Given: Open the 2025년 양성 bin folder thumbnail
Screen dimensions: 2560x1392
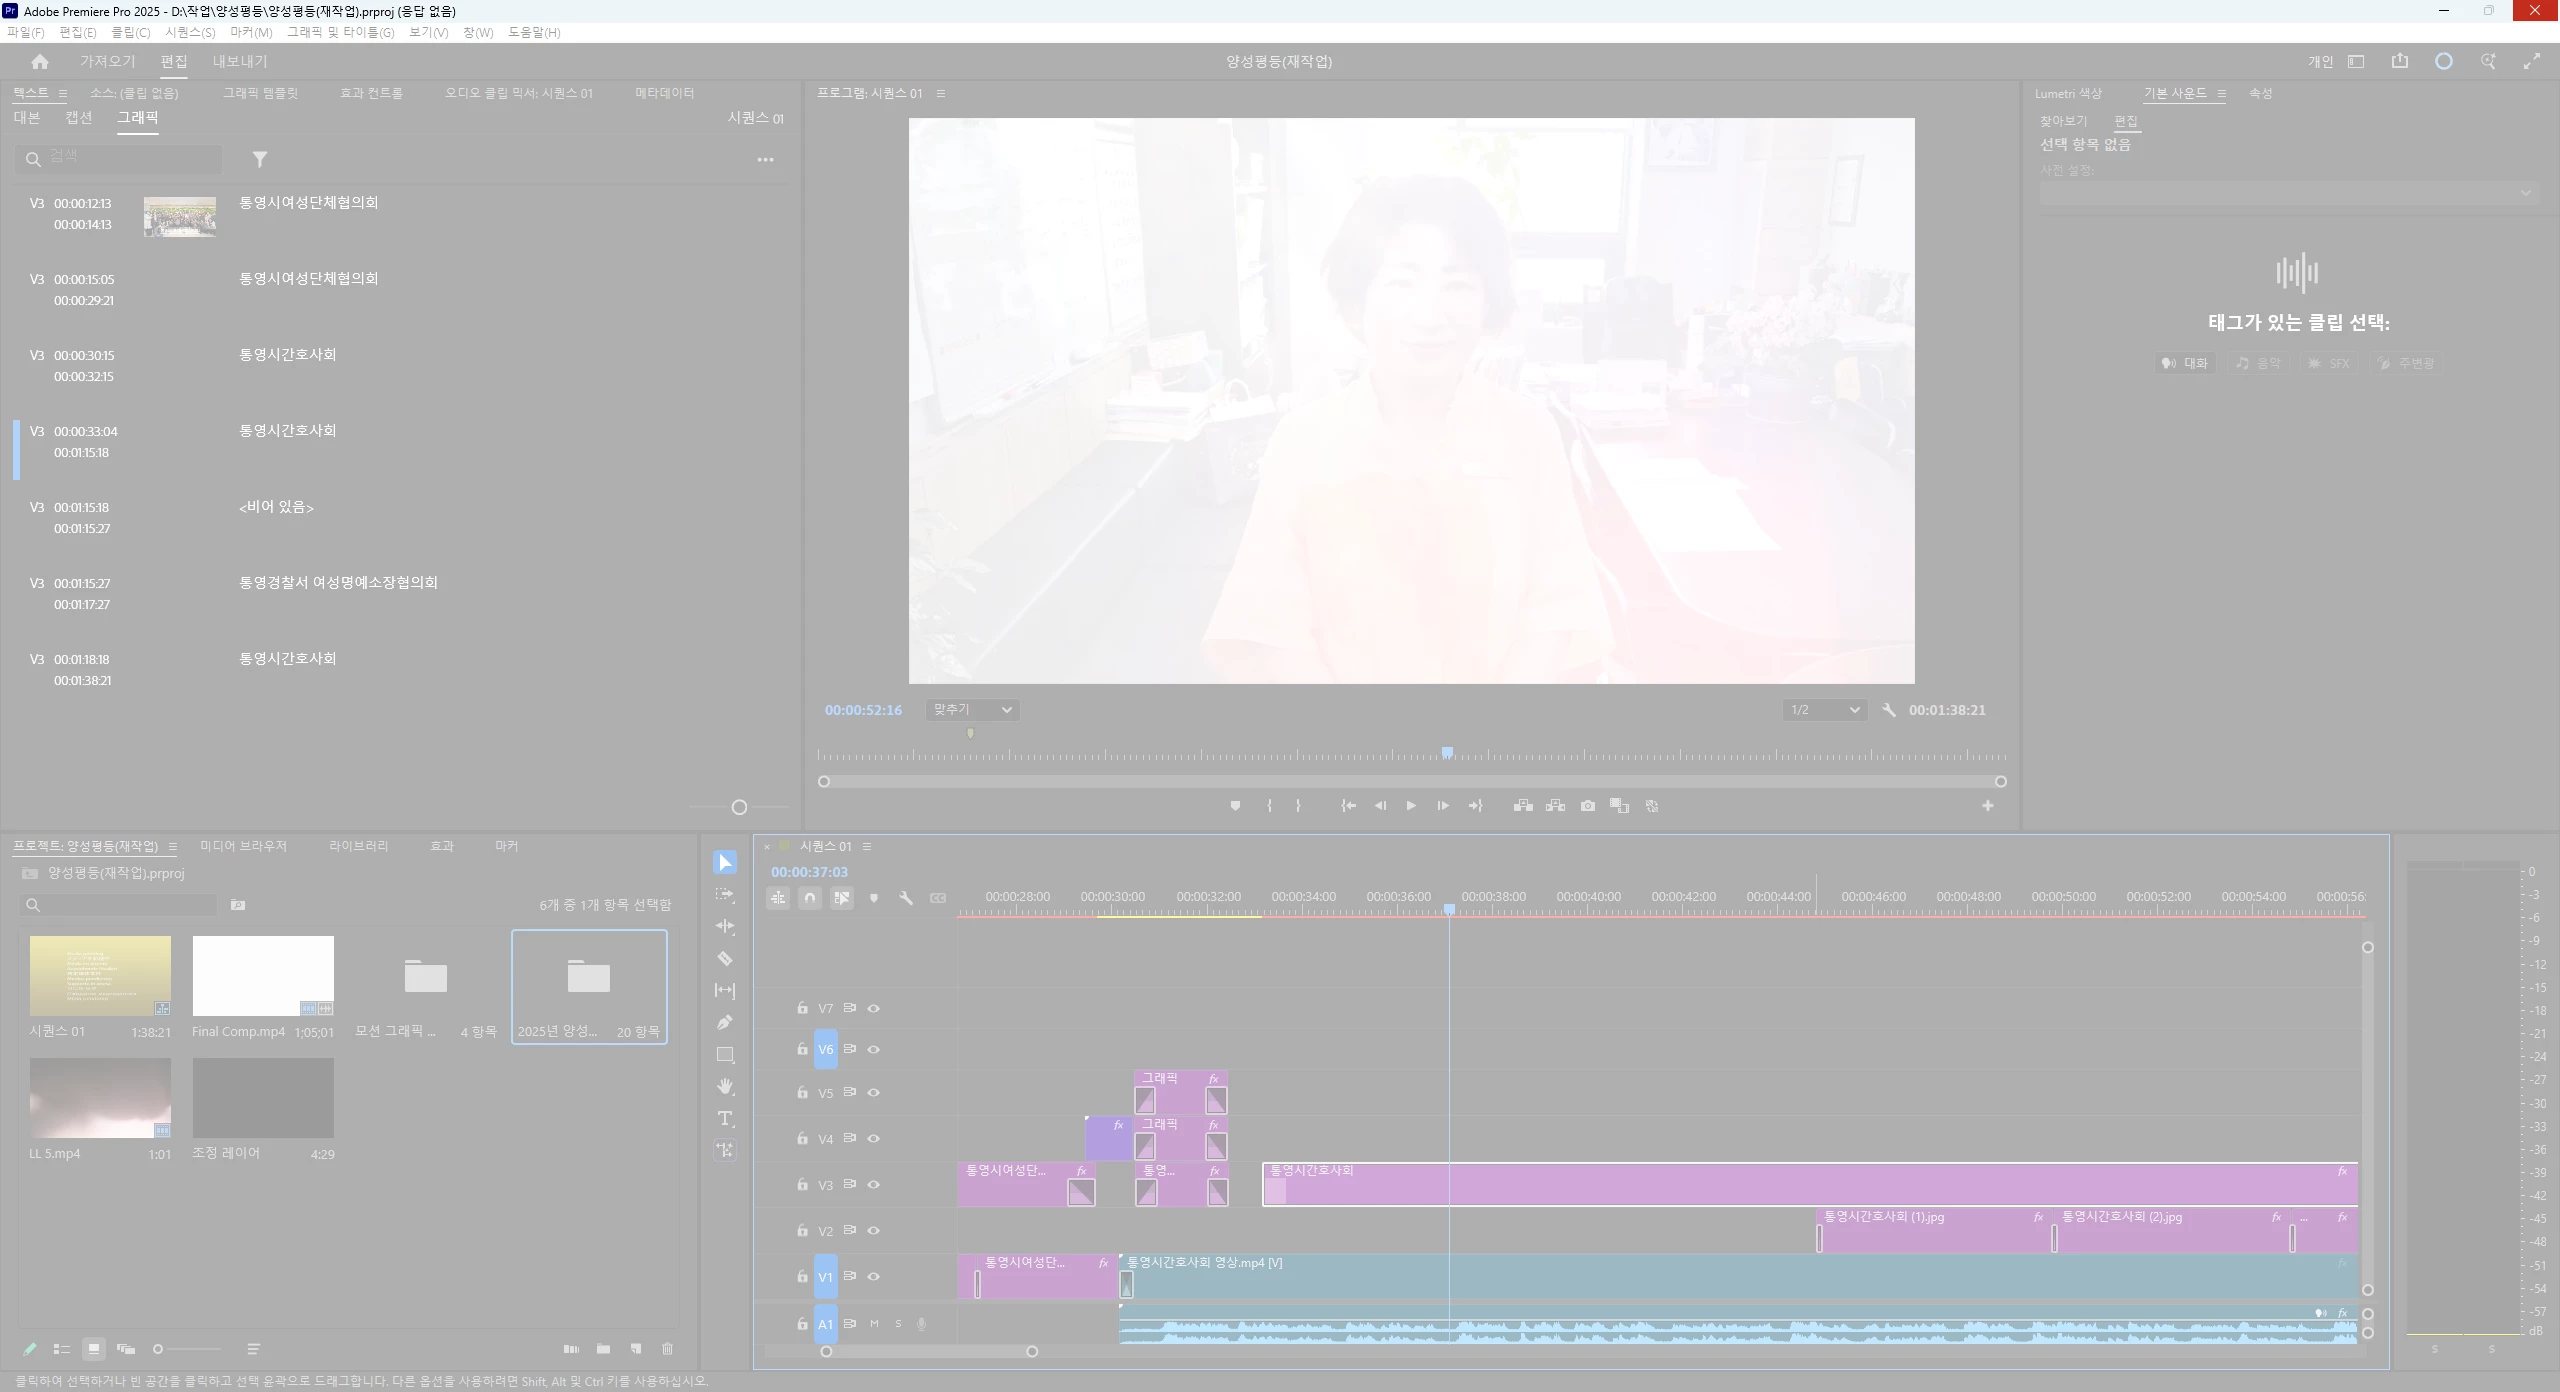Looking at the screenshot, I should tap(588, 976).
